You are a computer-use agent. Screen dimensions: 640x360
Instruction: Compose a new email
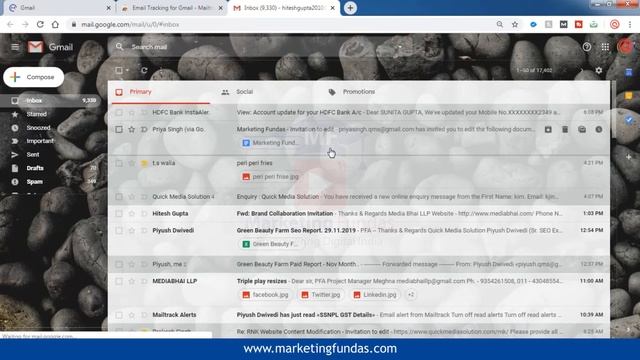(x=33, y=77)
